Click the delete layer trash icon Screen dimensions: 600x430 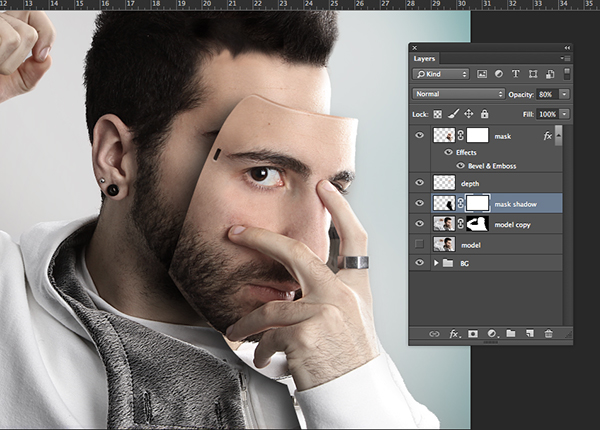548,333
